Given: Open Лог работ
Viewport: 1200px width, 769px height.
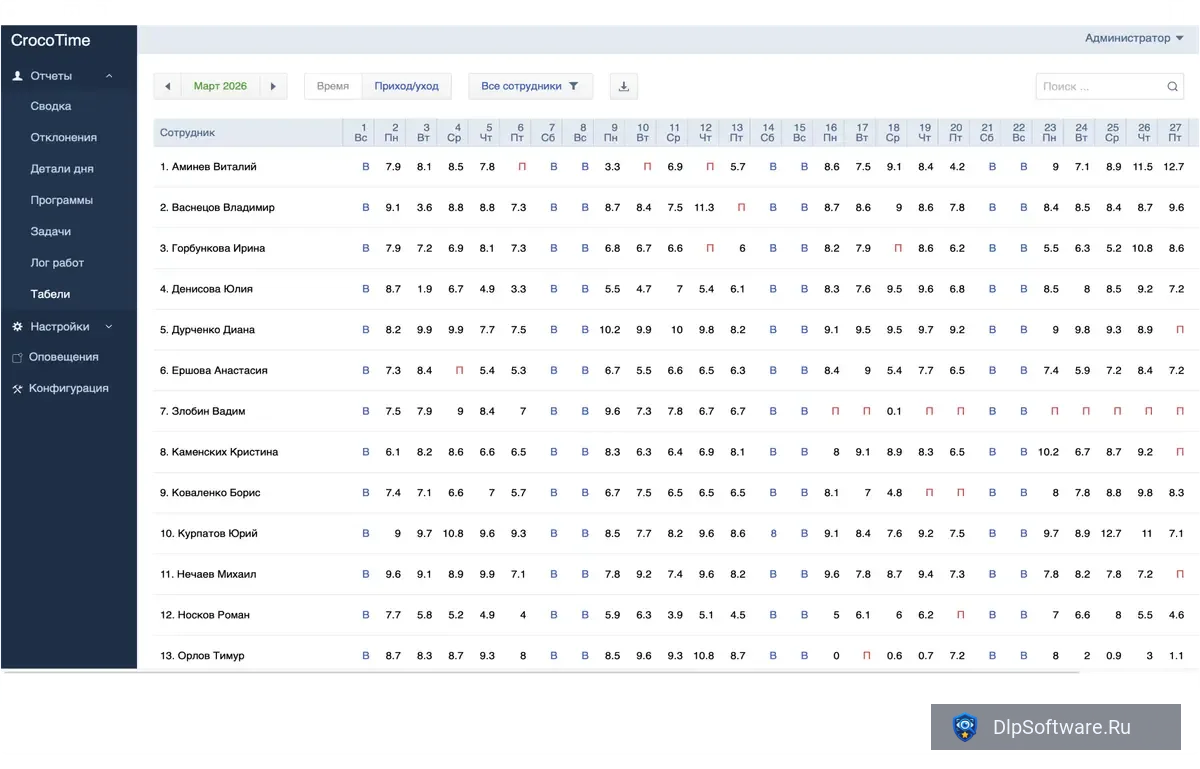Looking at the screenshot, I should (x=57, y=263).
